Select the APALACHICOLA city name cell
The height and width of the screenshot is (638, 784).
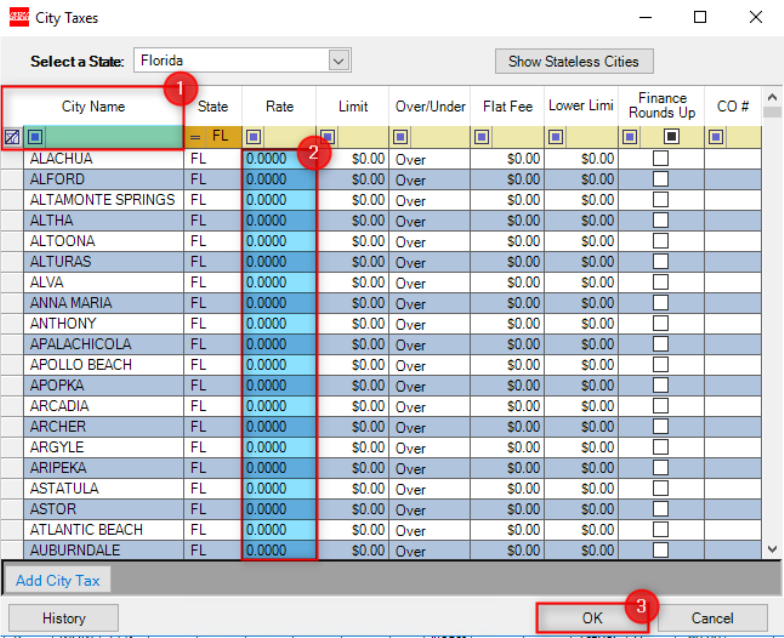tap(104, 344)
